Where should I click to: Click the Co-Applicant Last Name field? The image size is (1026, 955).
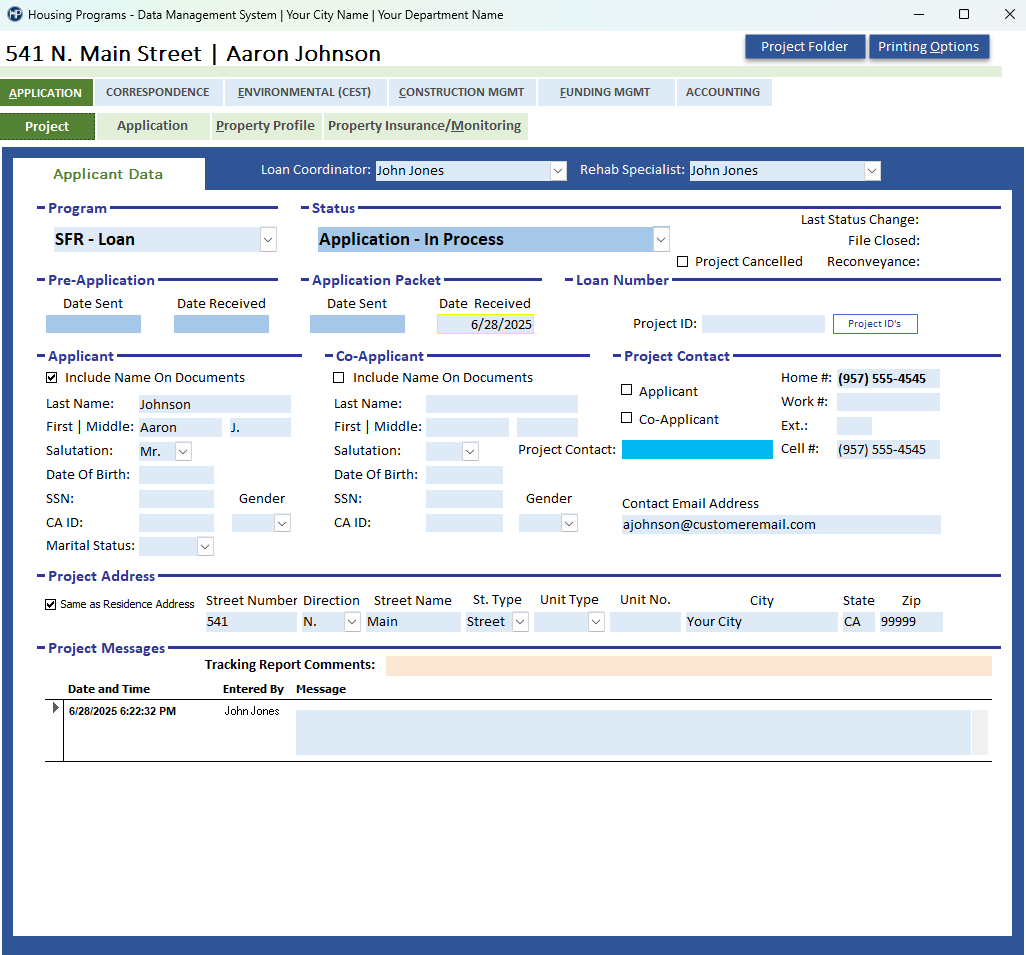click(502, 404)
